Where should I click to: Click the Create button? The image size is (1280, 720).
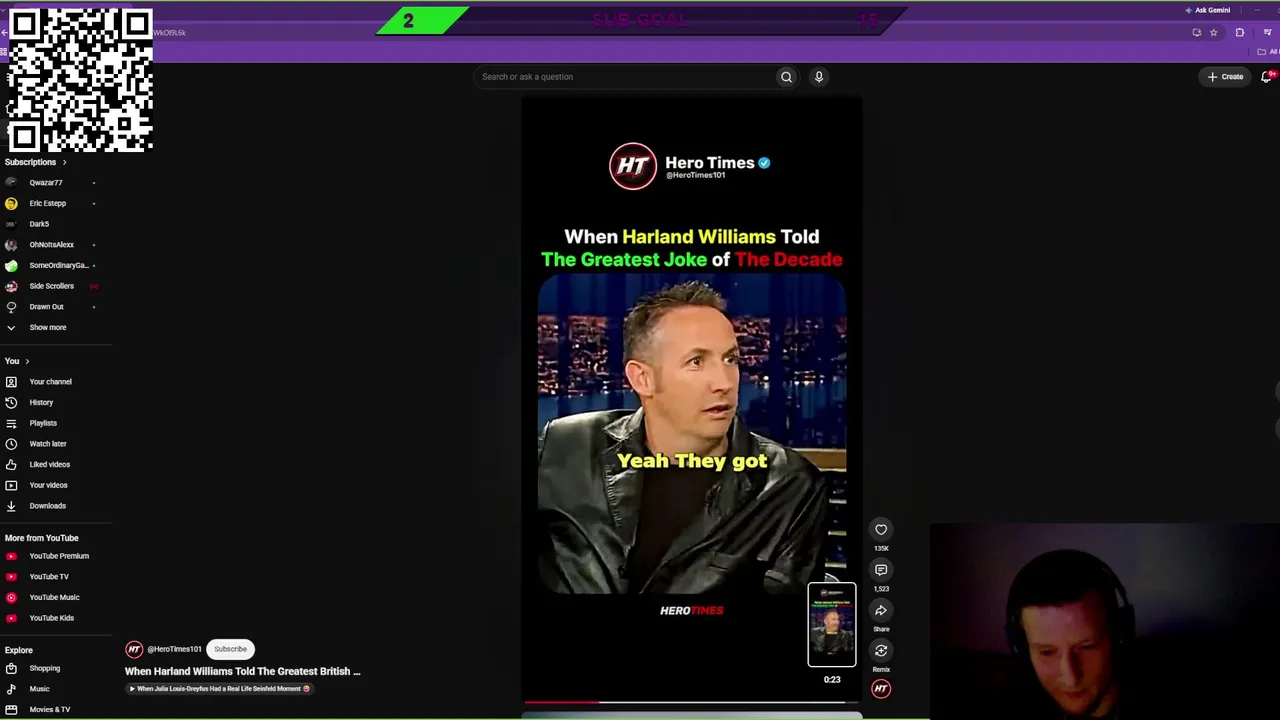click(1225, 77)
